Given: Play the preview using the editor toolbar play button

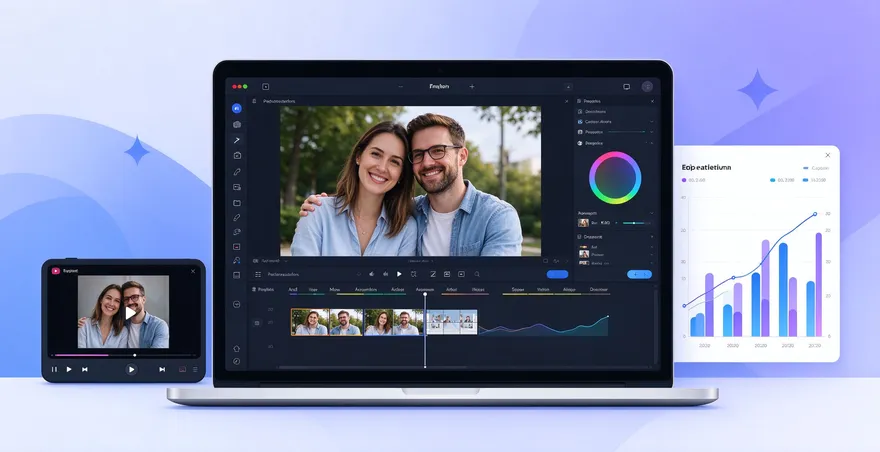Looking at the screenshot, I should (399, 274).
